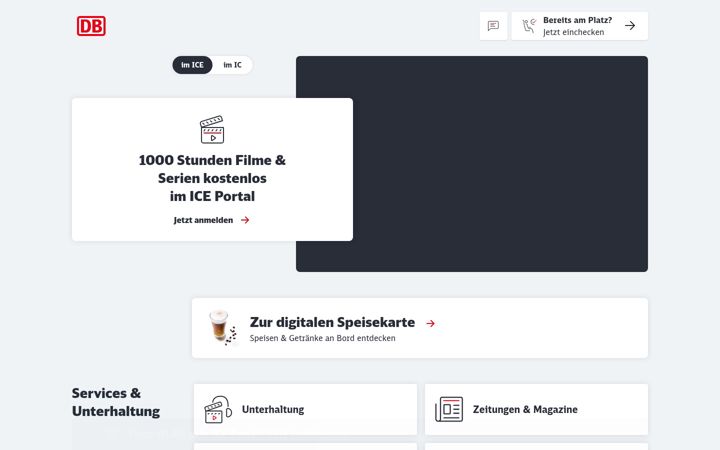720x450 pixels.
Task: Click the Unterhaltung clapperboard headphones icon
Action: click(218, 409)
